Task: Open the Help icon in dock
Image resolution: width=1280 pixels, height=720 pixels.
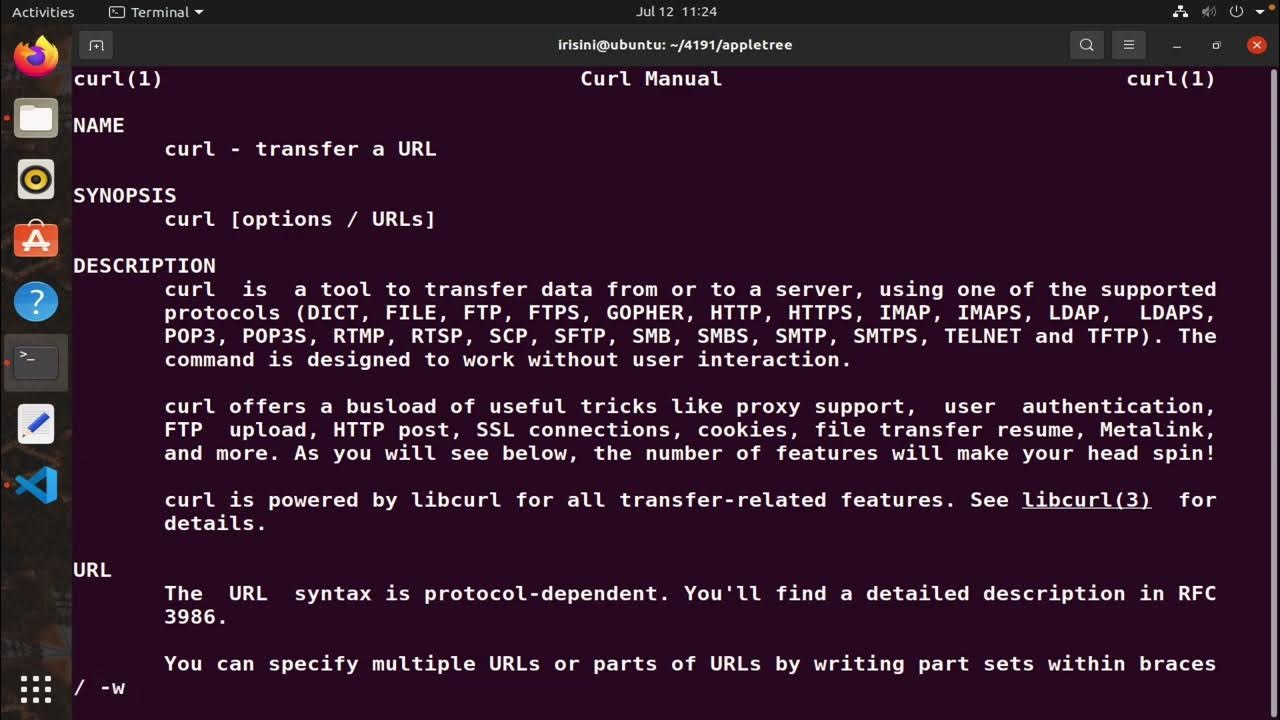Action: tap(36, 301)
